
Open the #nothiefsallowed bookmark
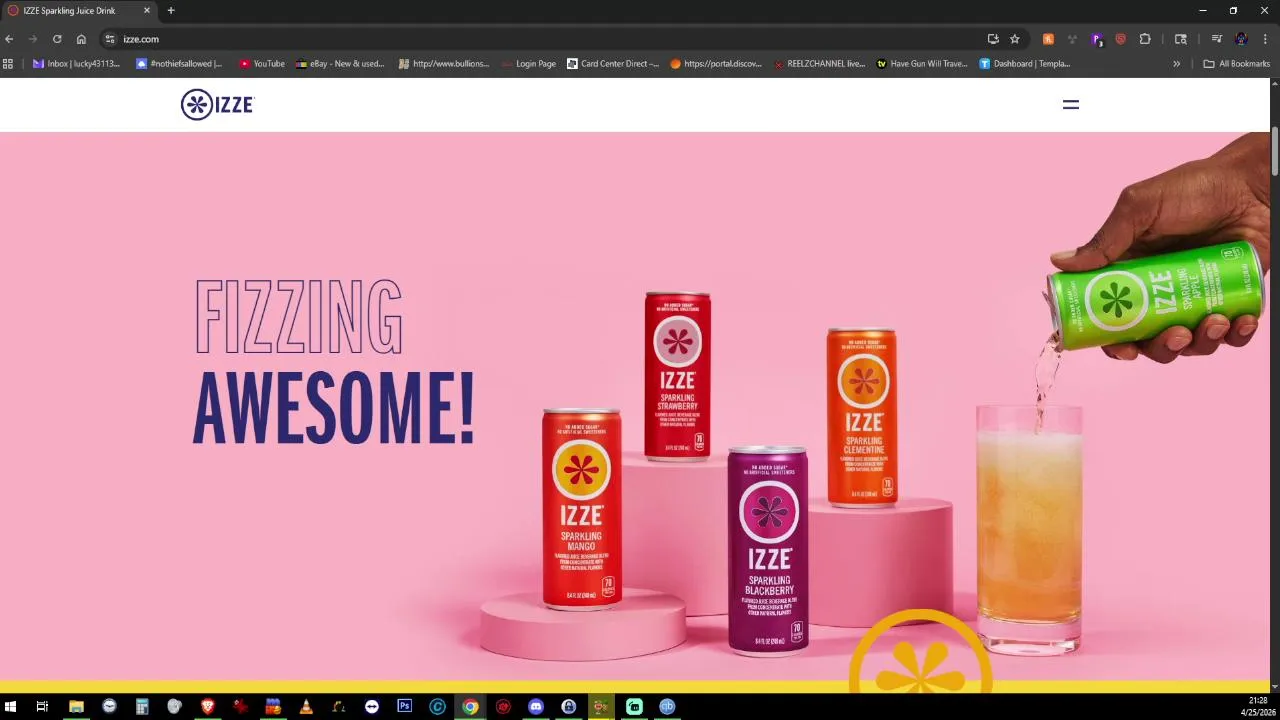coord(179,64)
